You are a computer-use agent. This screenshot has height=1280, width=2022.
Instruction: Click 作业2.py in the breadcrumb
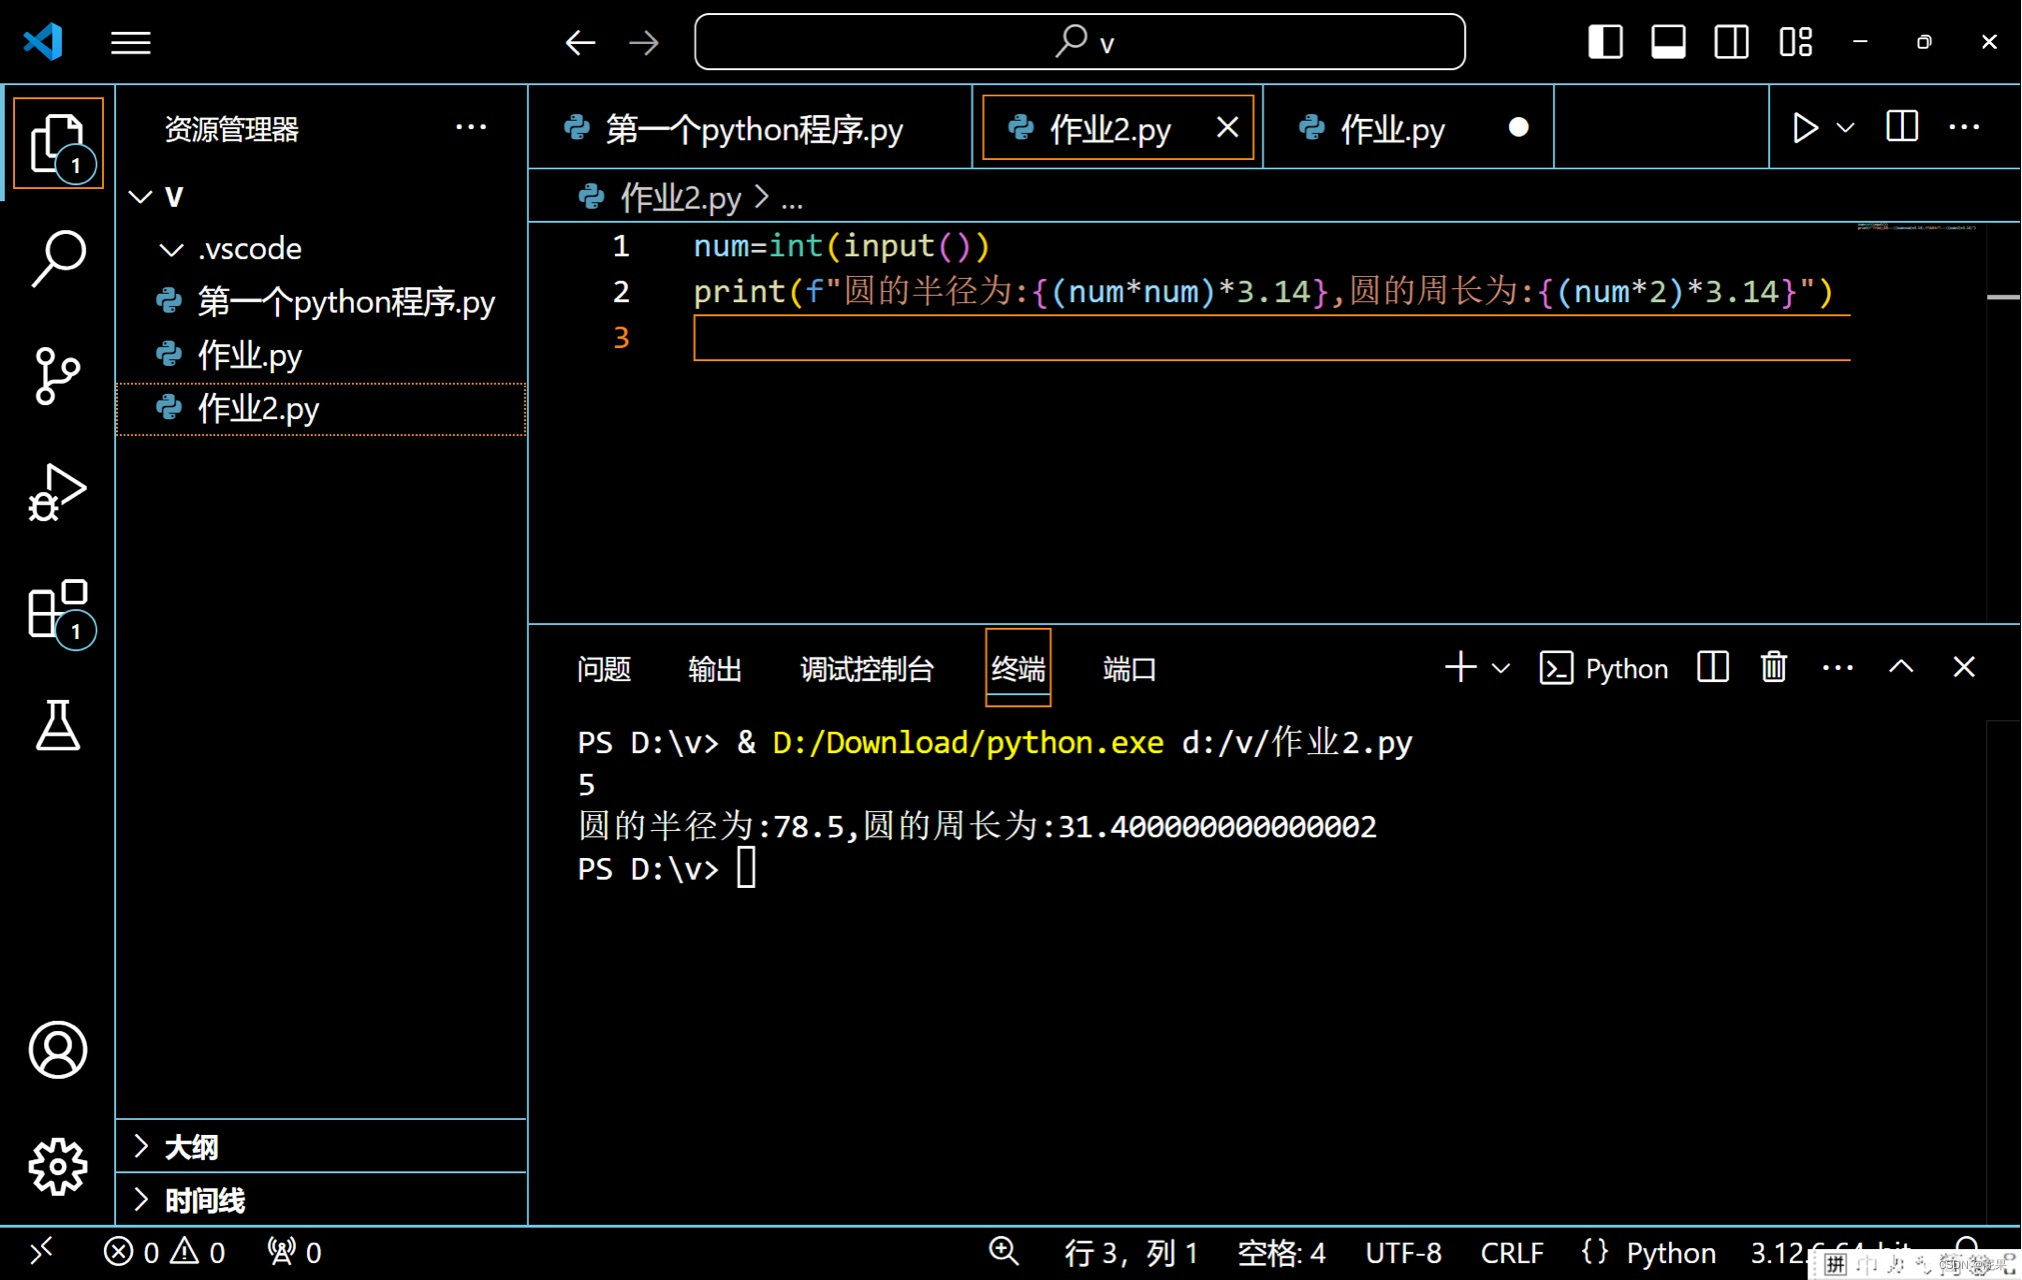680,198
